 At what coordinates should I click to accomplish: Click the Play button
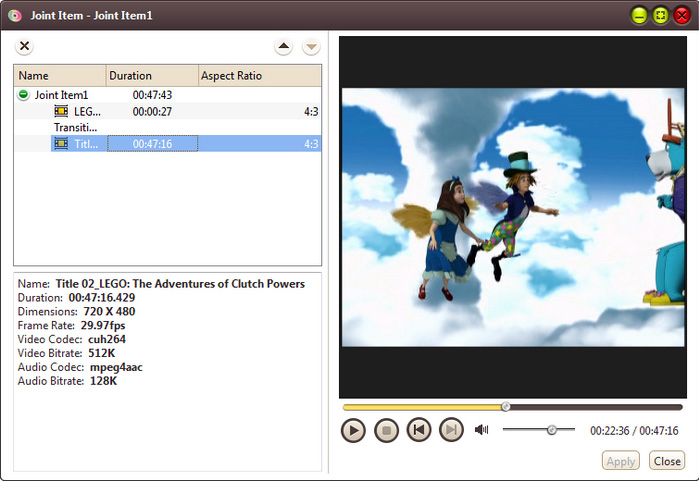coord(353,430)
